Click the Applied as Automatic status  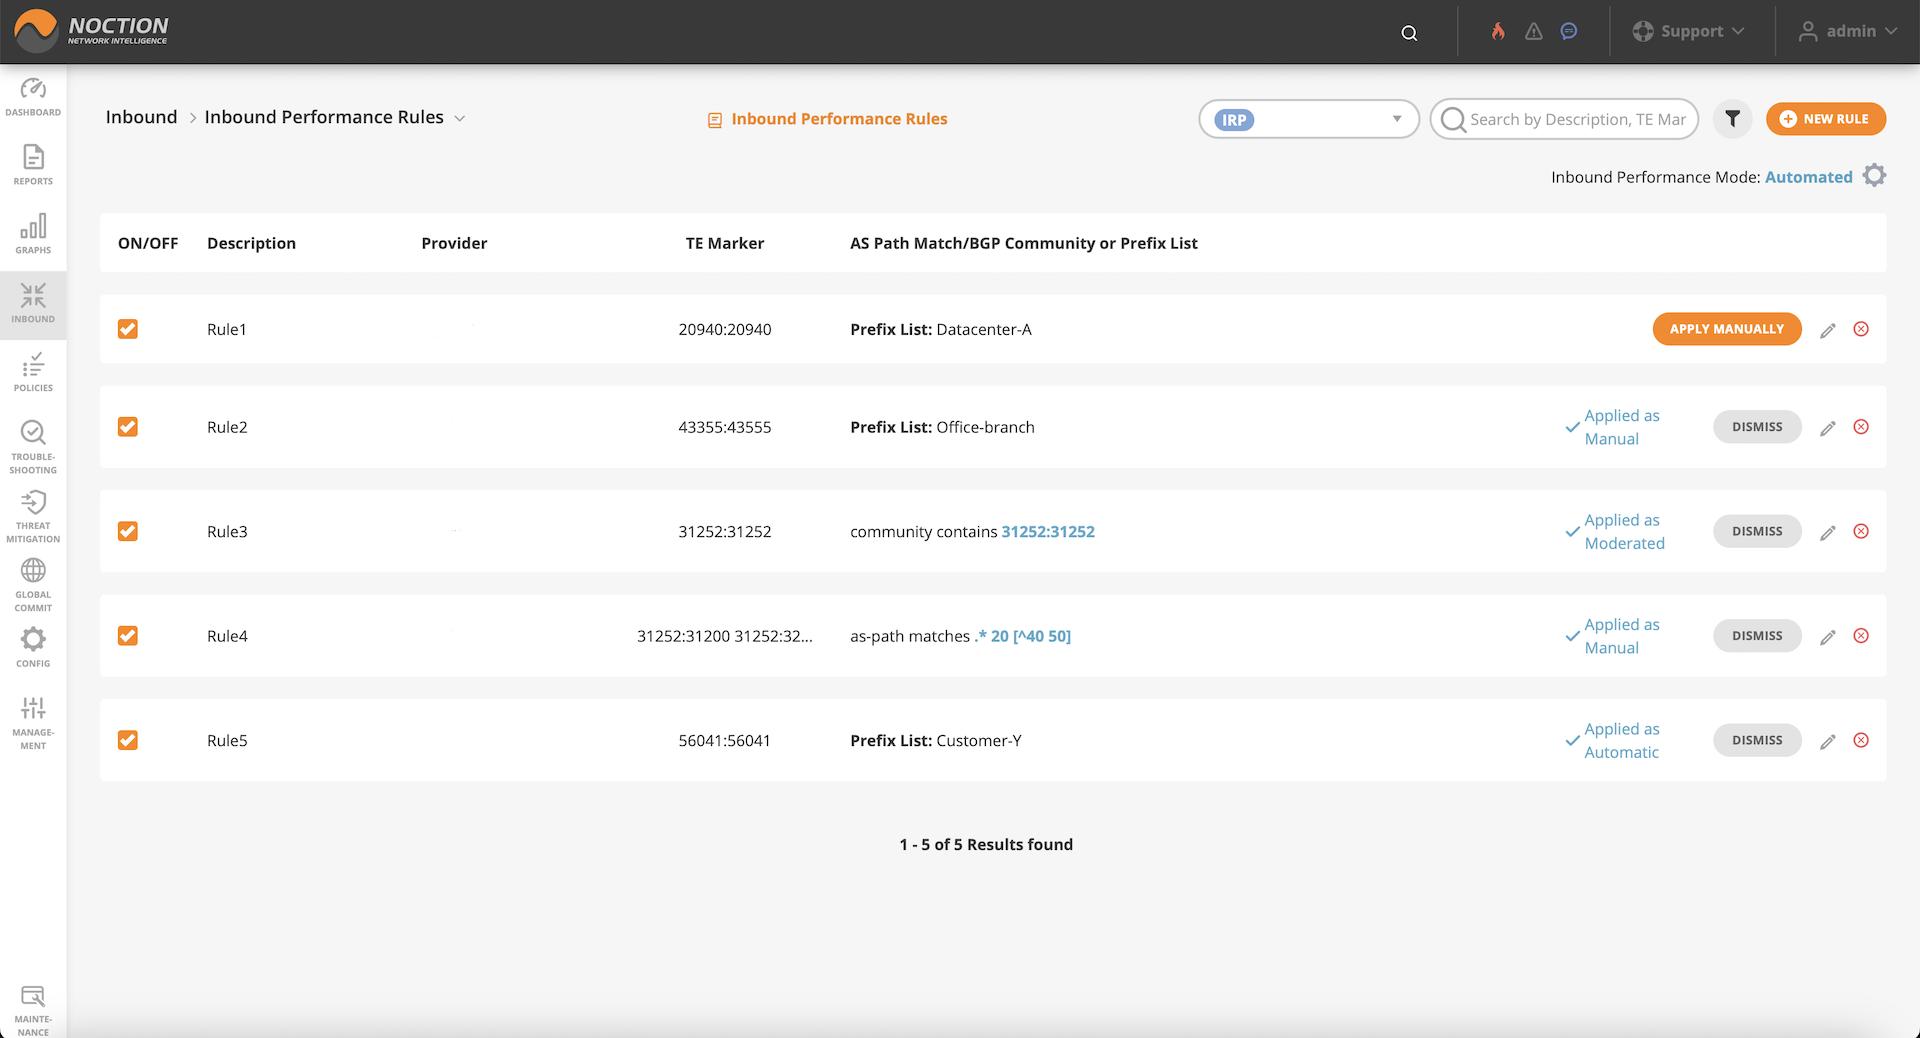pyautogui.click(x=1613, y=741)
